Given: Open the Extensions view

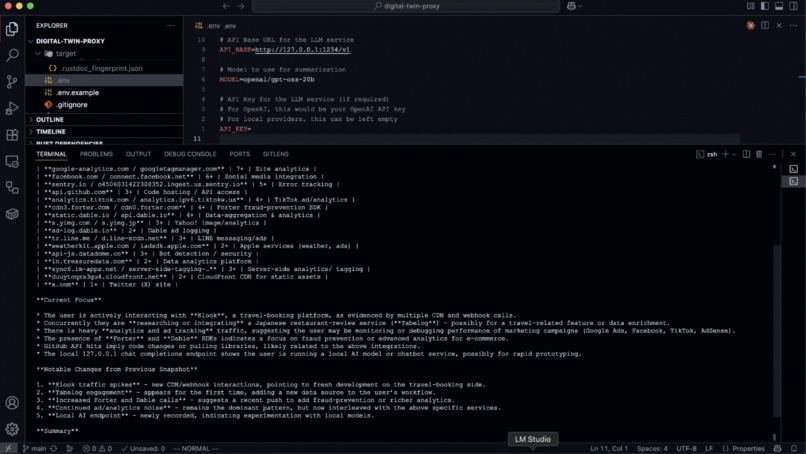Looking at the screenshot, I should coord(12,135).
